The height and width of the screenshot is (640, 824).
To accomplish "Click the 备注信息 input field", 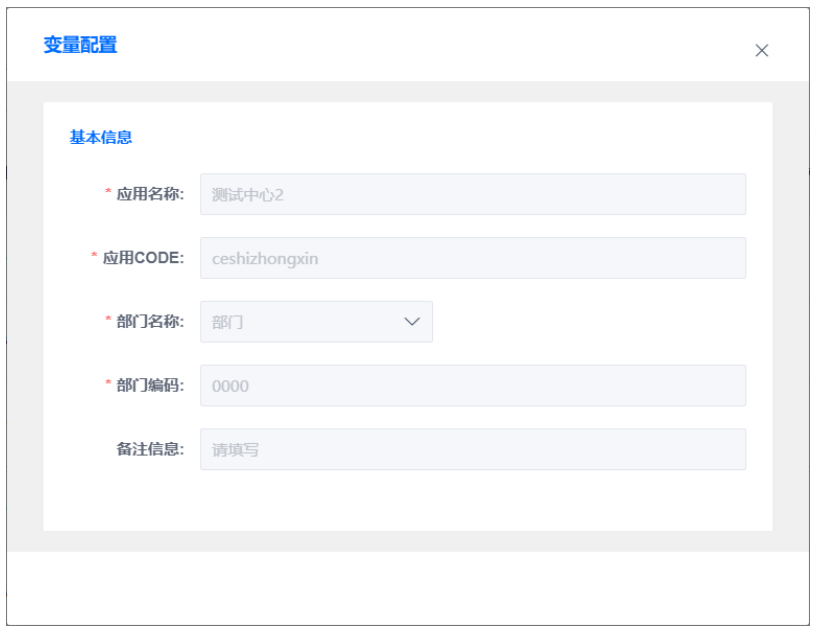I will pyautogui.click(x=472, y=449).
